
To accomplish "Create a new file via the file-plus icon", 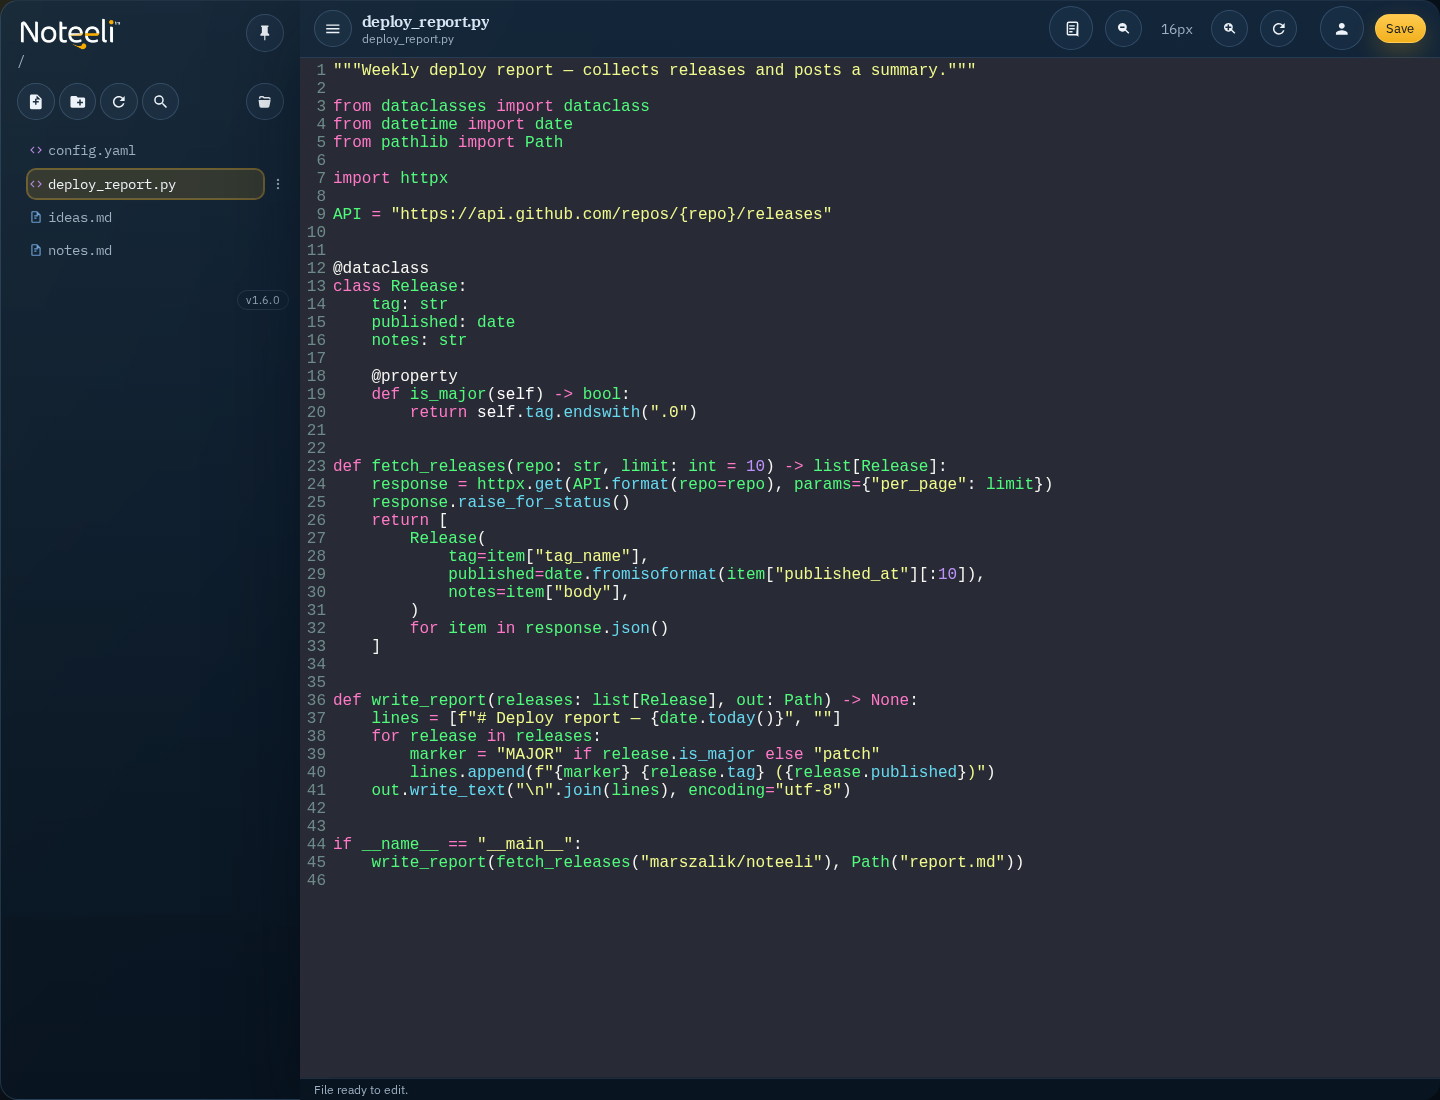I will tap(36, 101).
